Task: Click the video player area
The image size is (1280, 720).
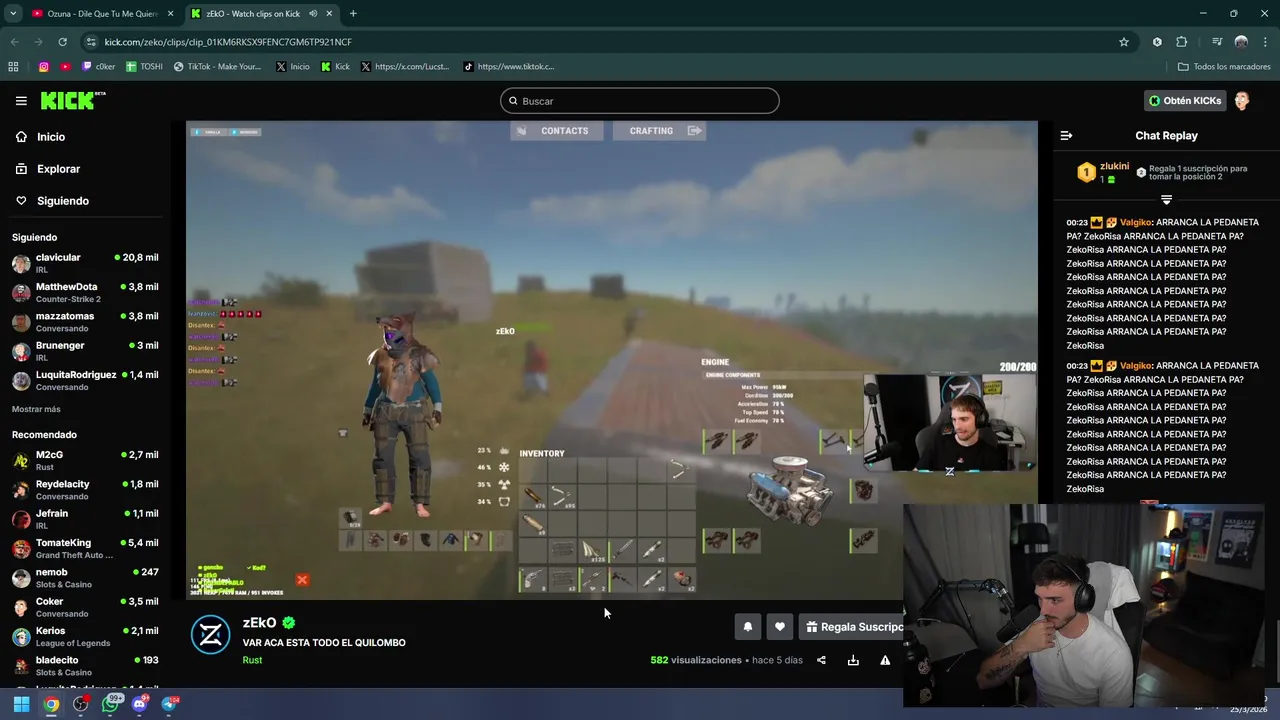Action: 611,360
